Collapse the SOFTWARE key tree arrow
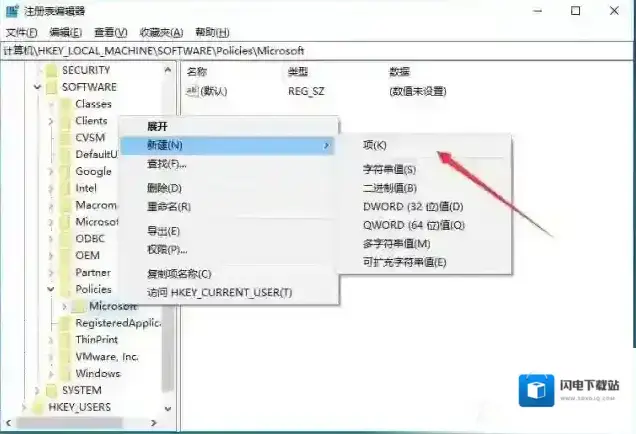The width and height of the screenshot is (636, 434). tap(37, 87)
